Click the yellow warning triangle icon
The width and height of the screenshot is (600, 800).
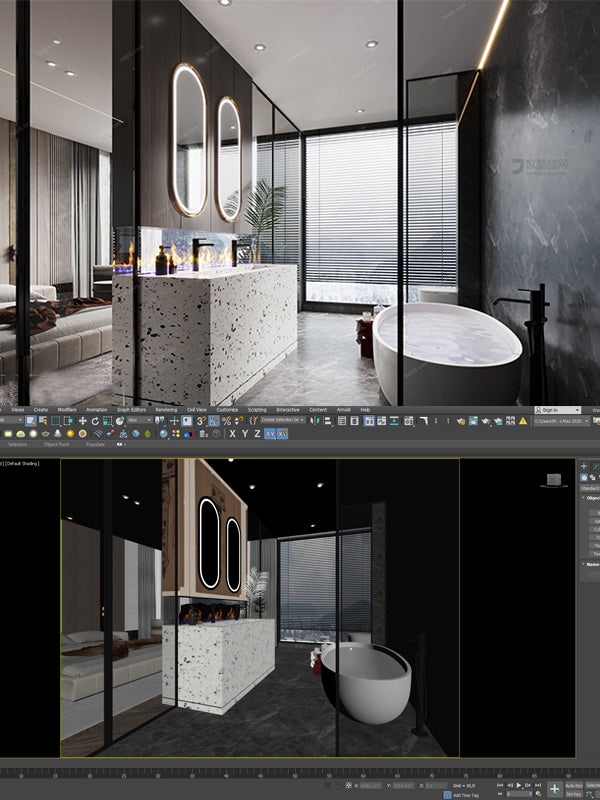coord(523,421)
